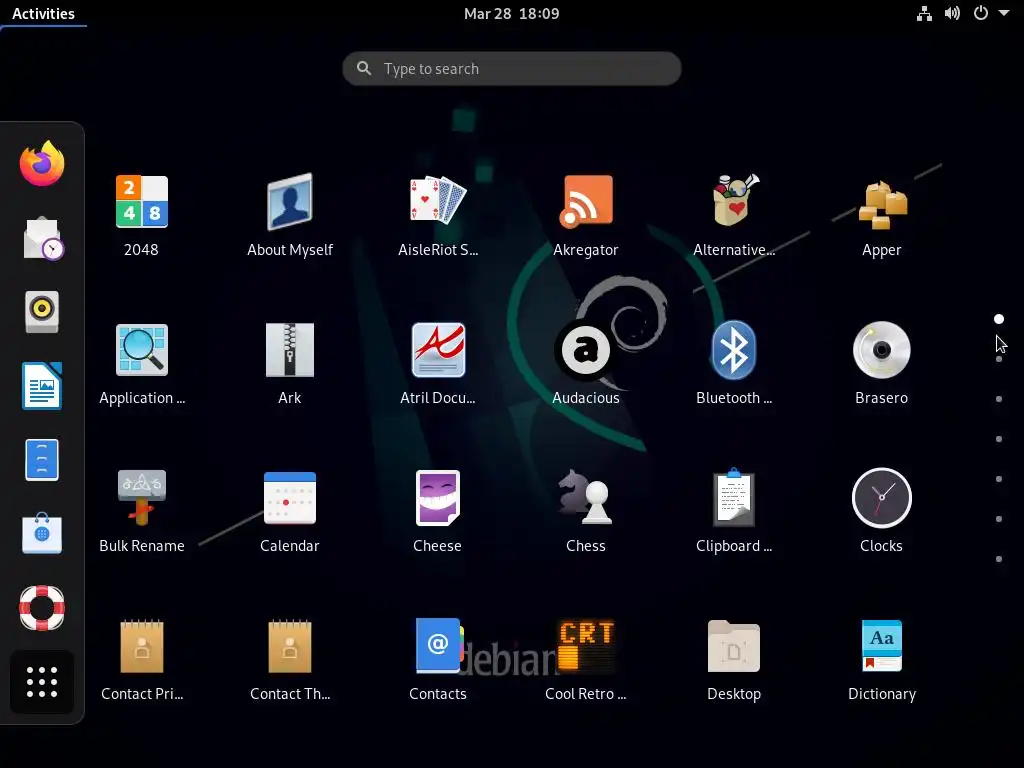This screenshot has height=768, width=1024.
Task: Open Cool Retro Term terminal
Action: [586, 646]
